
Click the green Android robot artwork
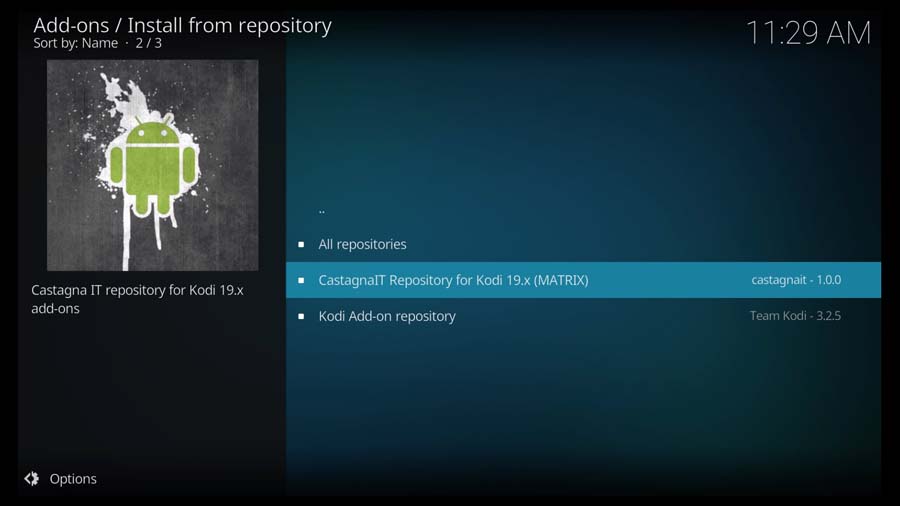[x=153, y=166]
